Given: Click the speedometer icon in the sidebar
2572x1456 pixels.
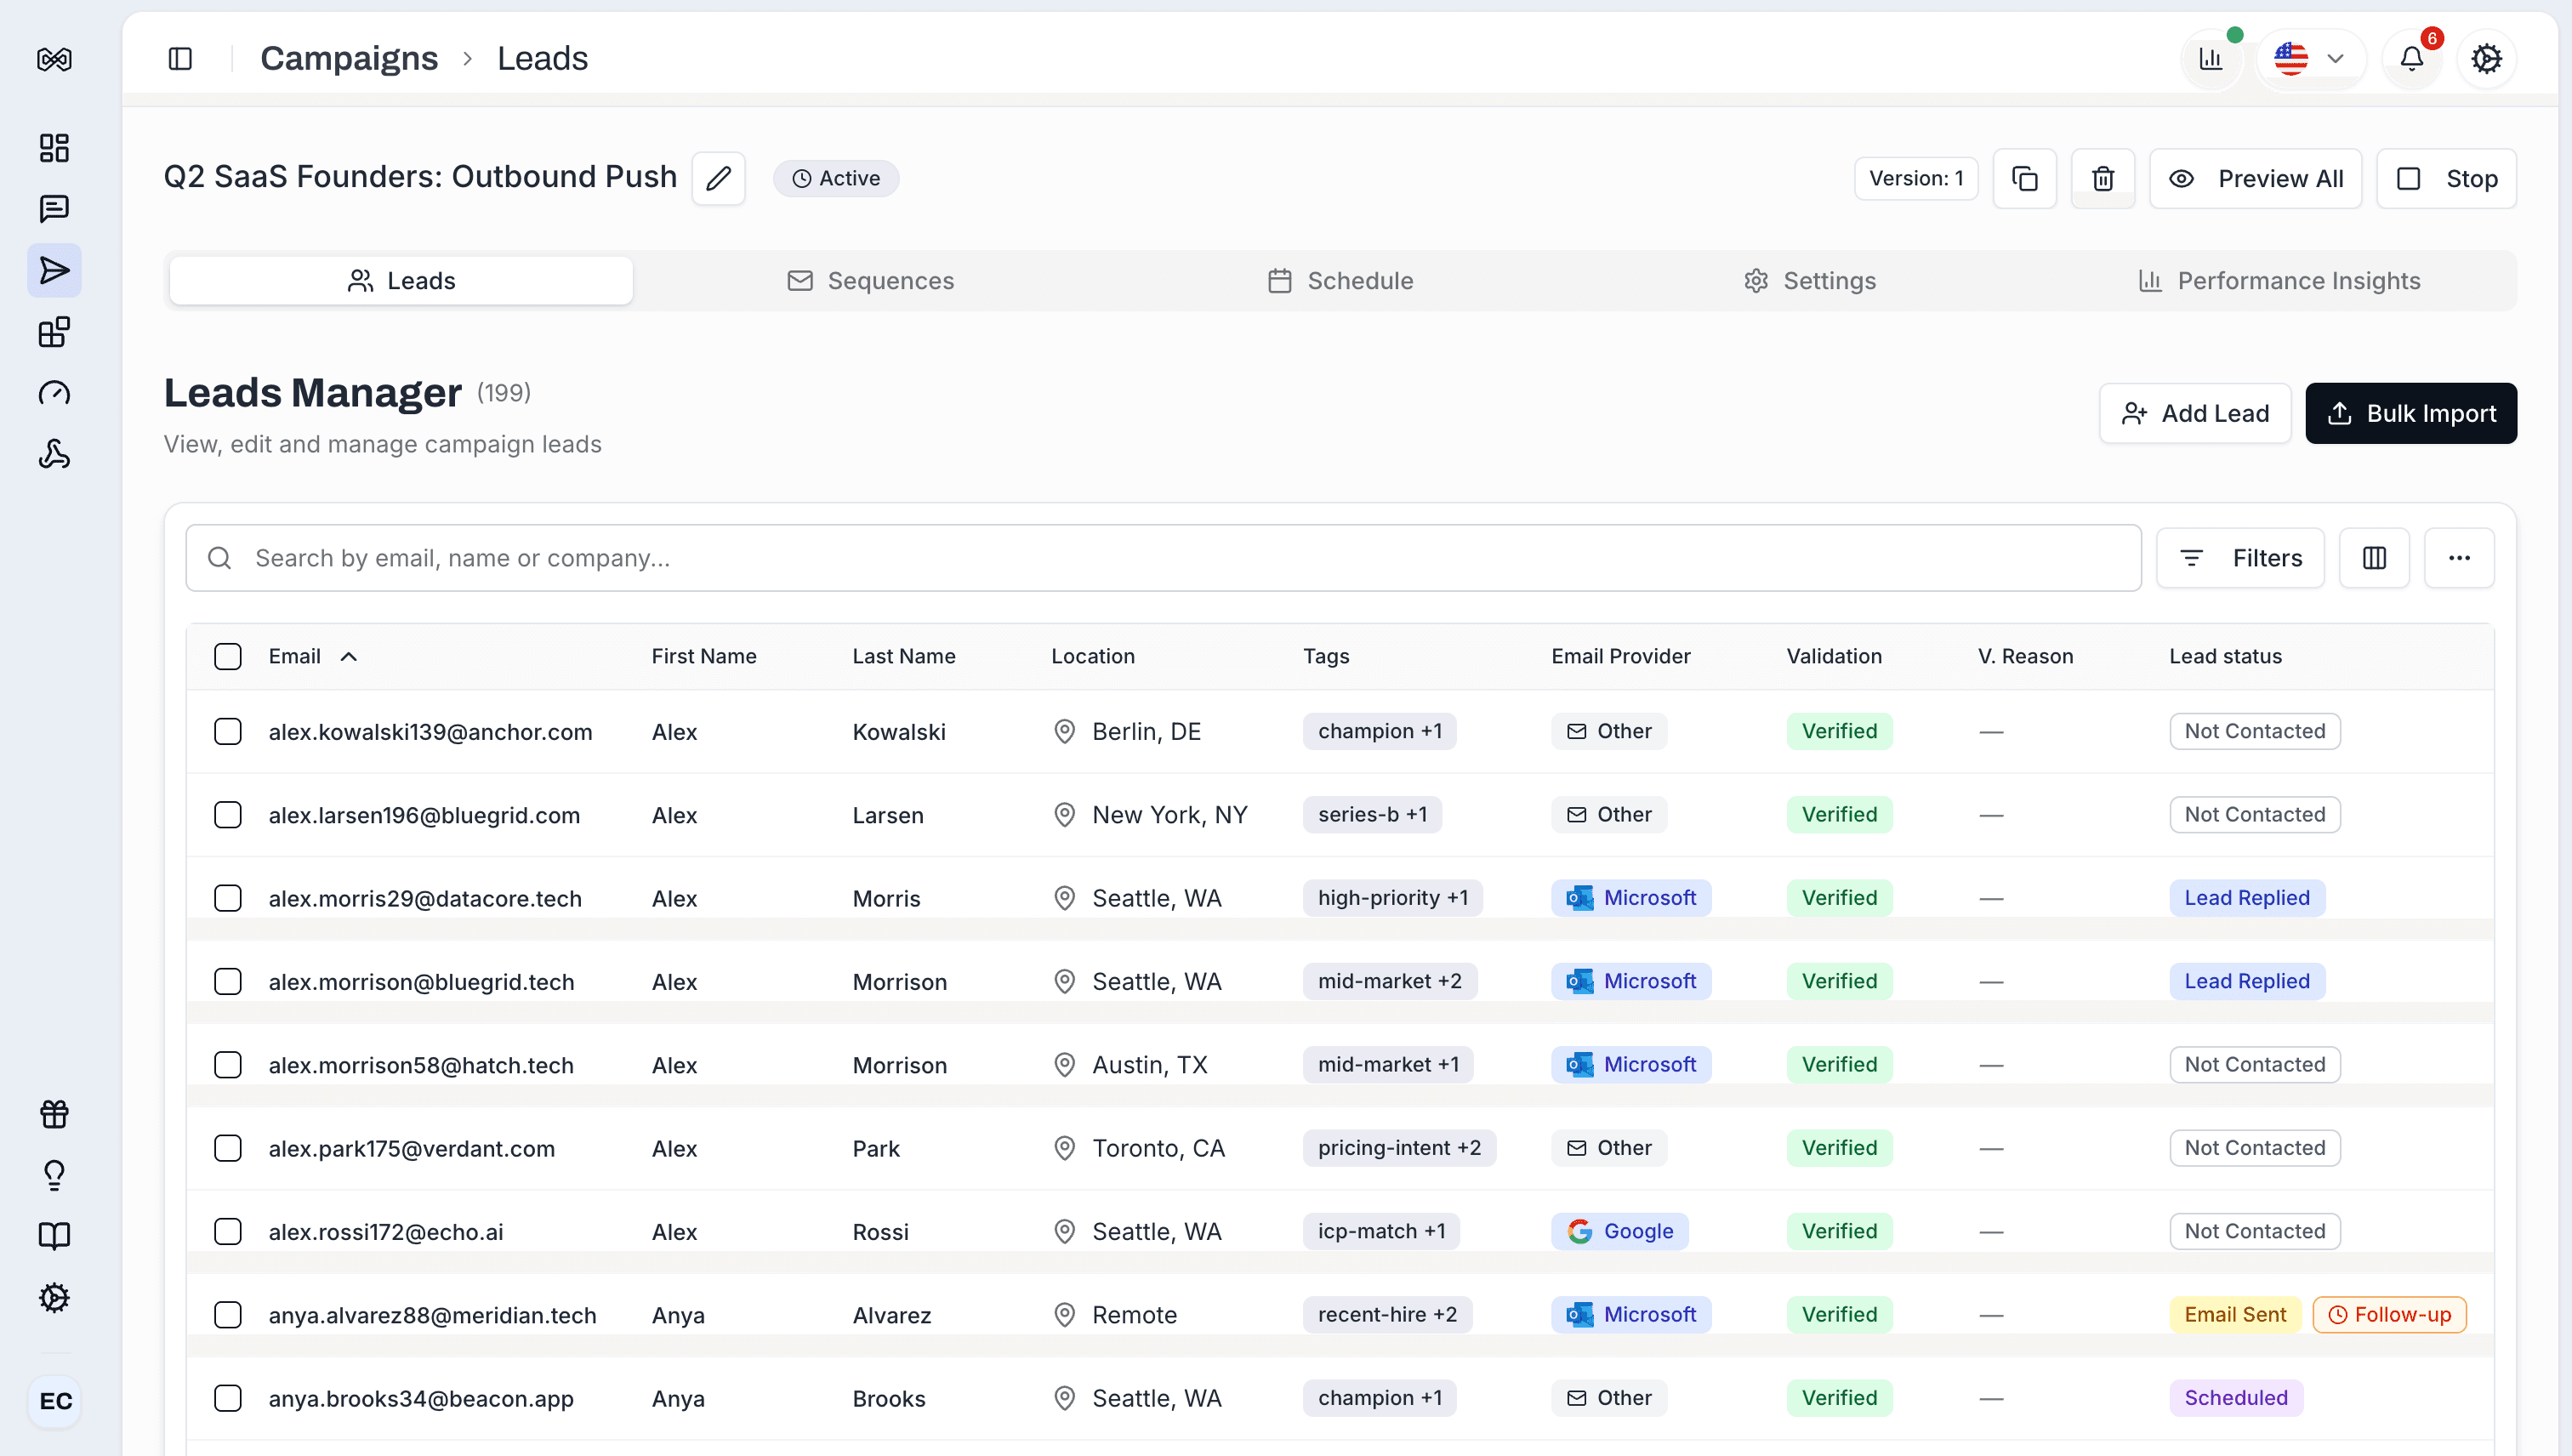Looking at the screenshot, I should coord(54,393).
